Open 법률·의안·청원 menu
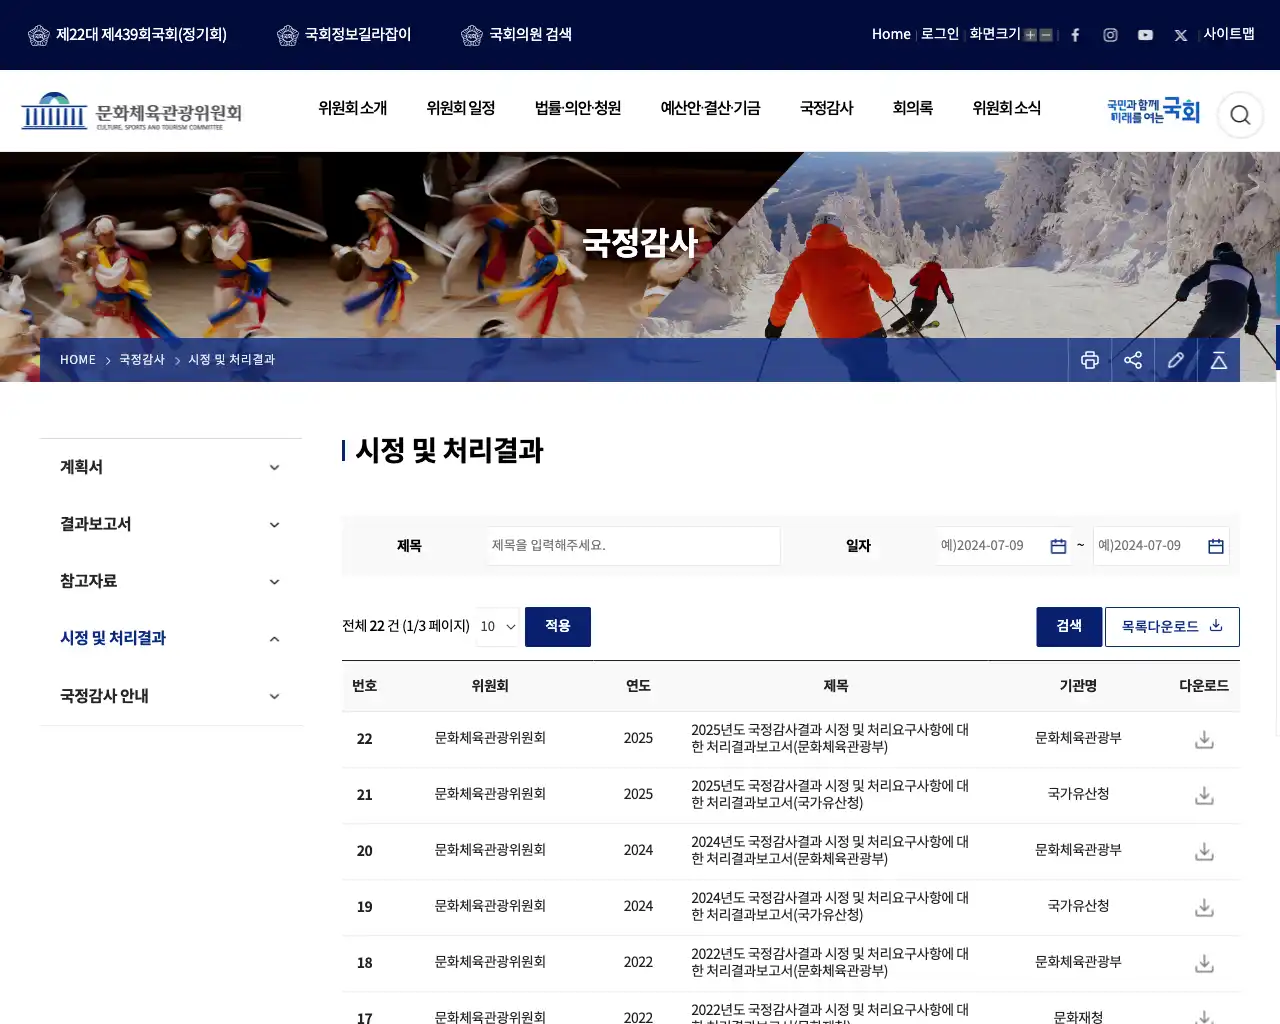1280x1024 pixels. [x=578, y=108]
